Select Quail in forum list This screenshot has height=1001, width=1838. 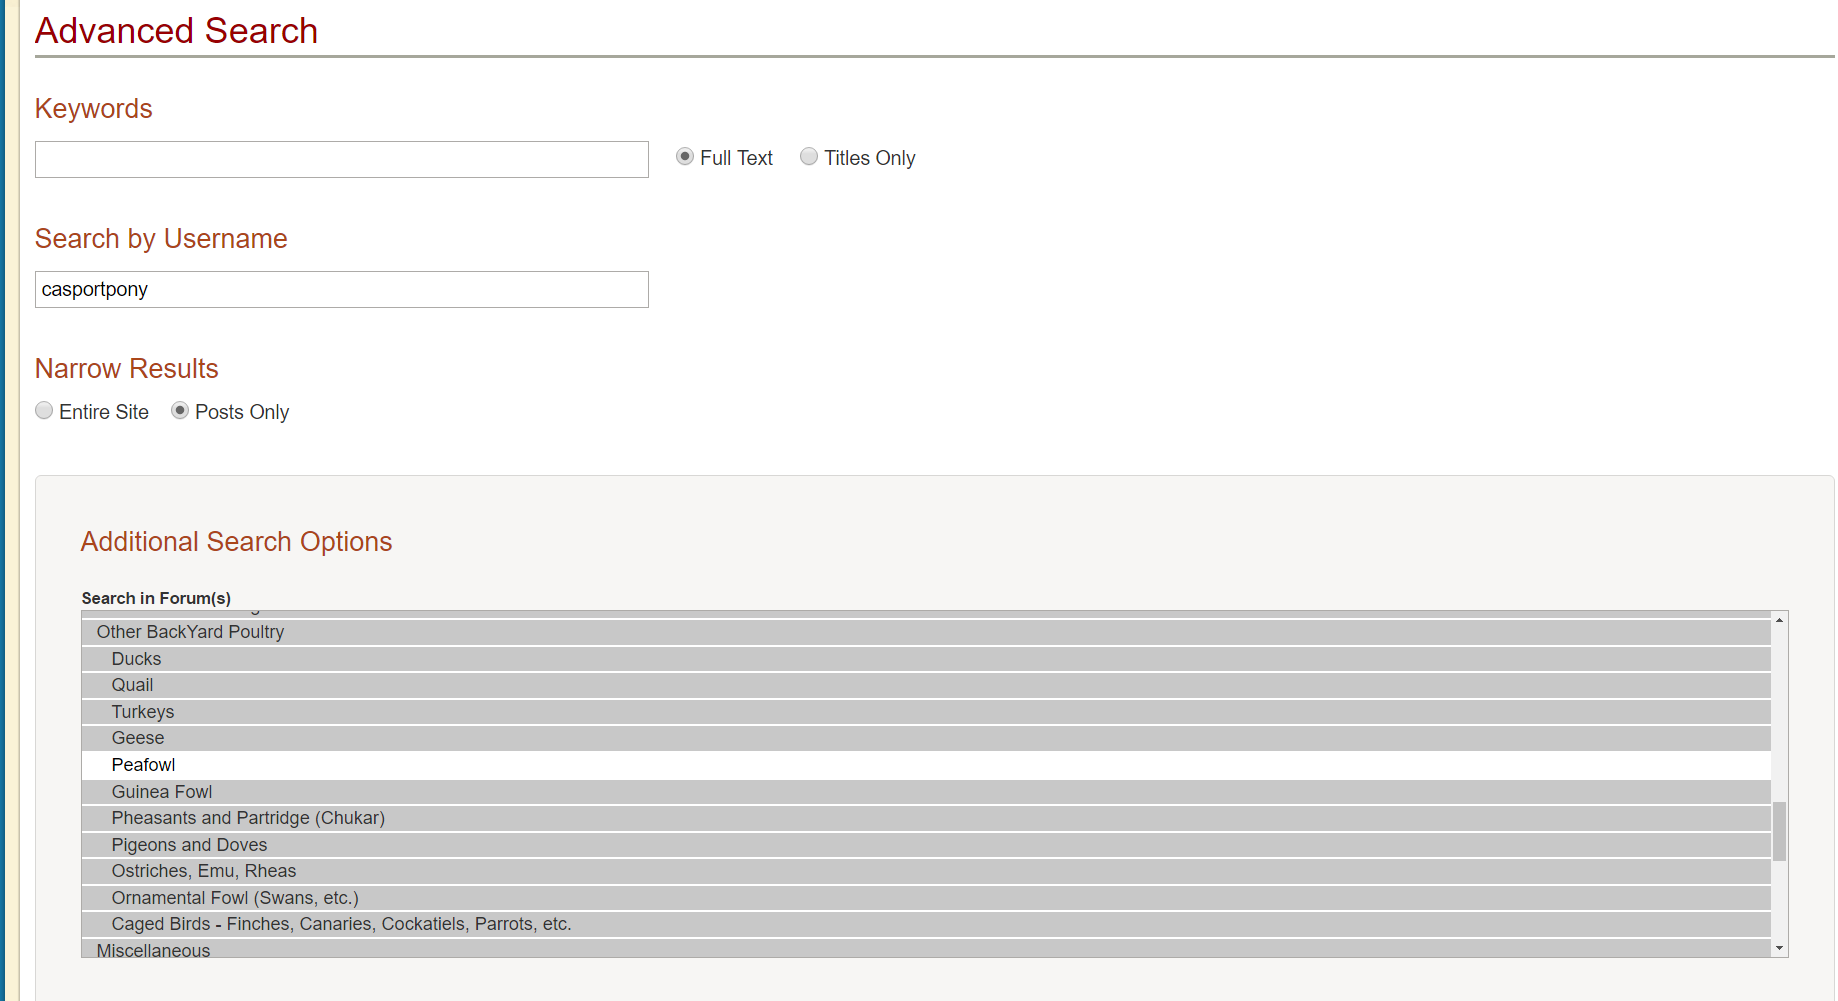click(132, 685)
